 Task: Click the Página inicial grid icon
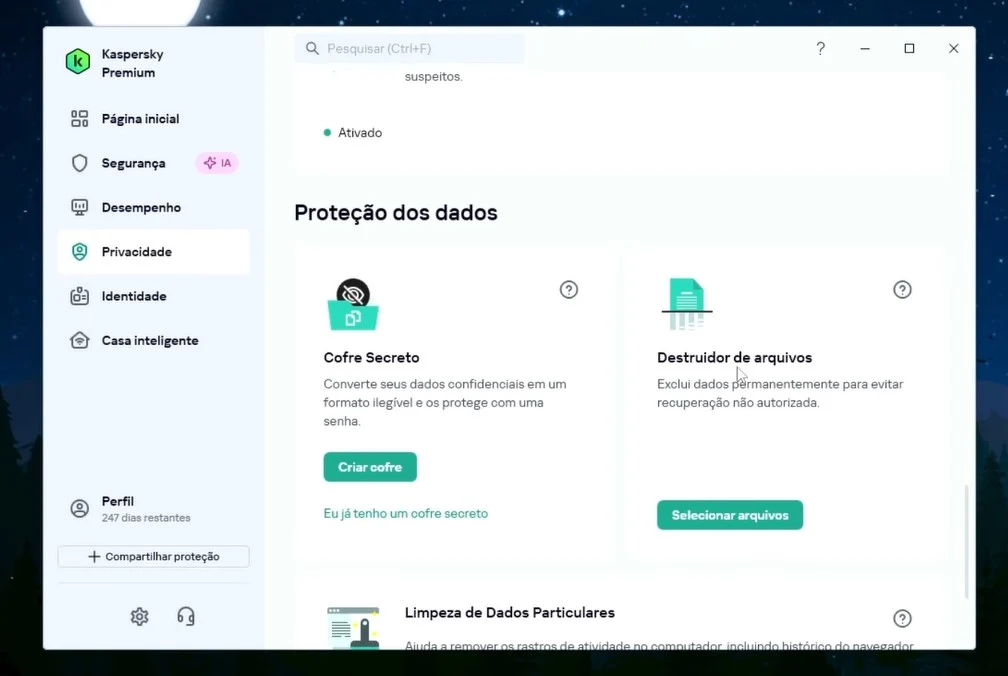tap(79, 119)
